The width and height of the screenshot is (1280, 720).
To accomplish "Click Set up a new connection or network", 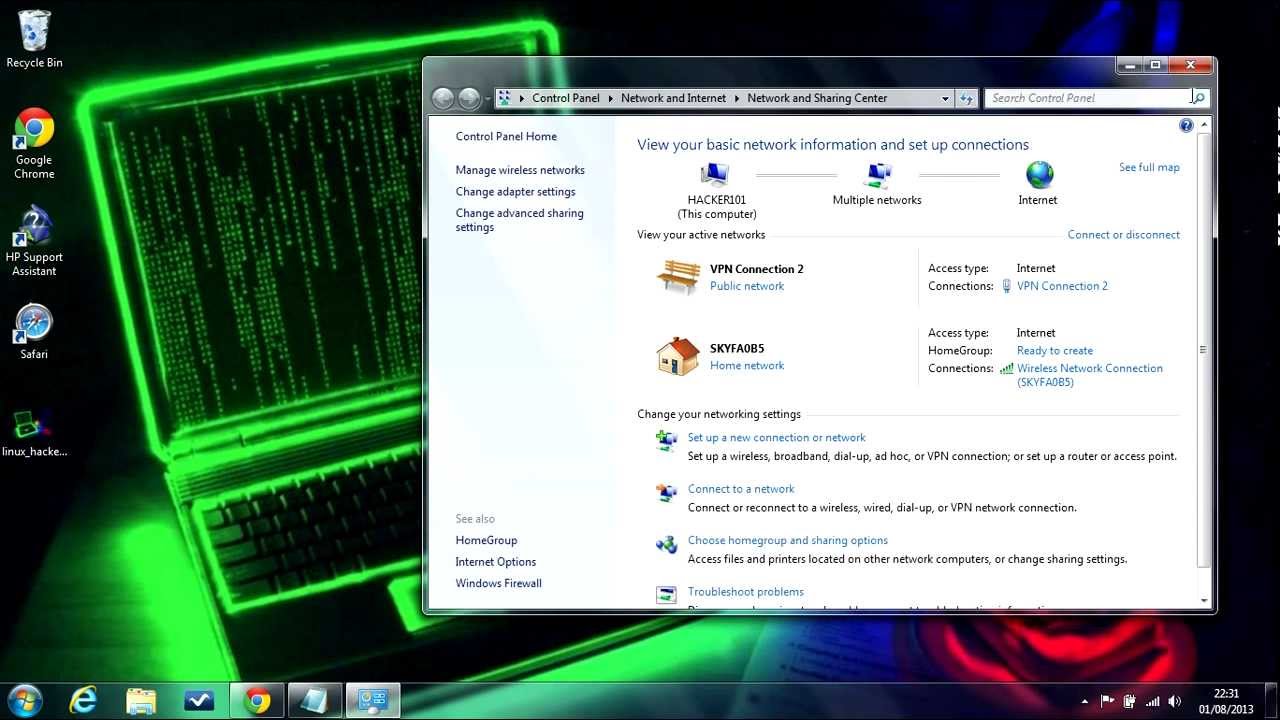I will 777,438.
